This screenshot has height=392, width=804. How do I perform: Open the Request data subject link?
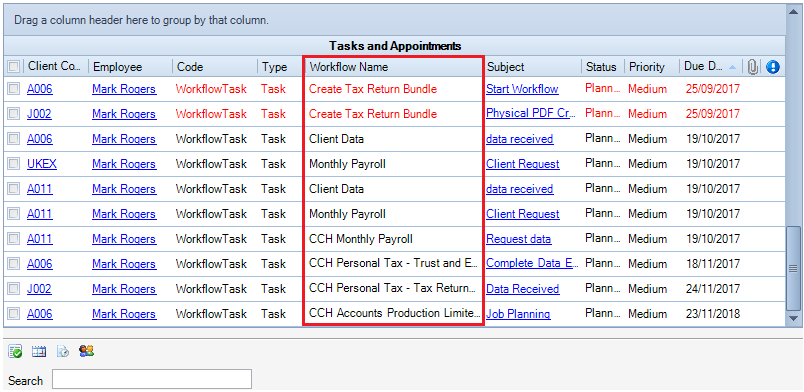[x=518, y=239]
